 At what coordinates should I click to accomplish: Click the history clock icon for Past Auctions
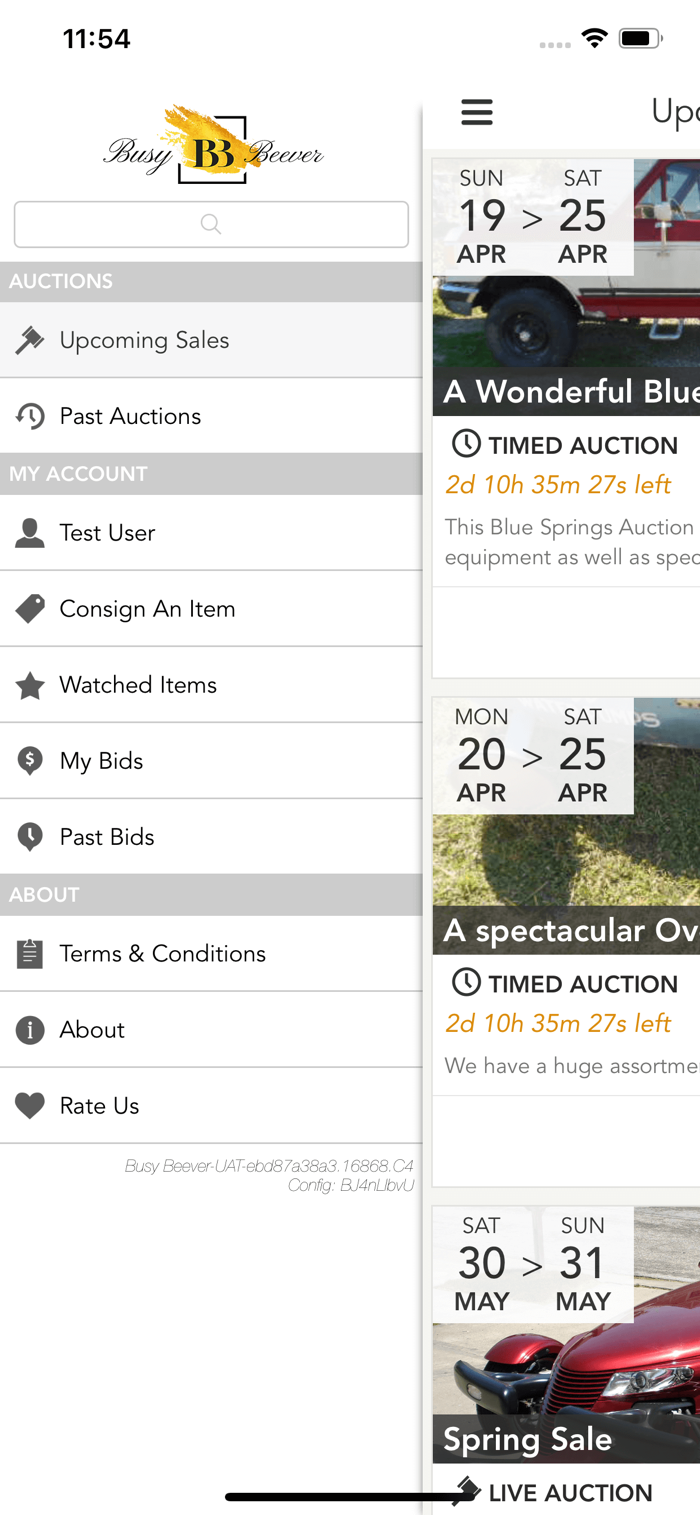point(30,416)
